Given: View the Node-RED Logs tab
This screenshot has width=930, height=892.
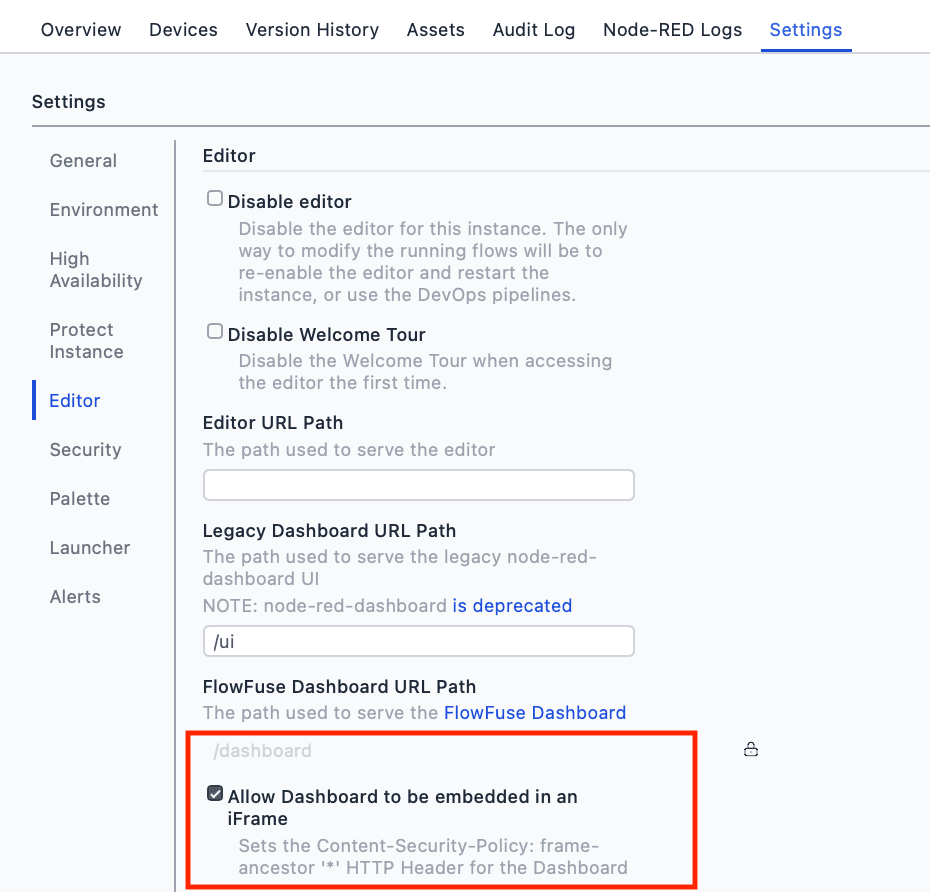Looking at the screenshot, I should click(x=672, y=30).
